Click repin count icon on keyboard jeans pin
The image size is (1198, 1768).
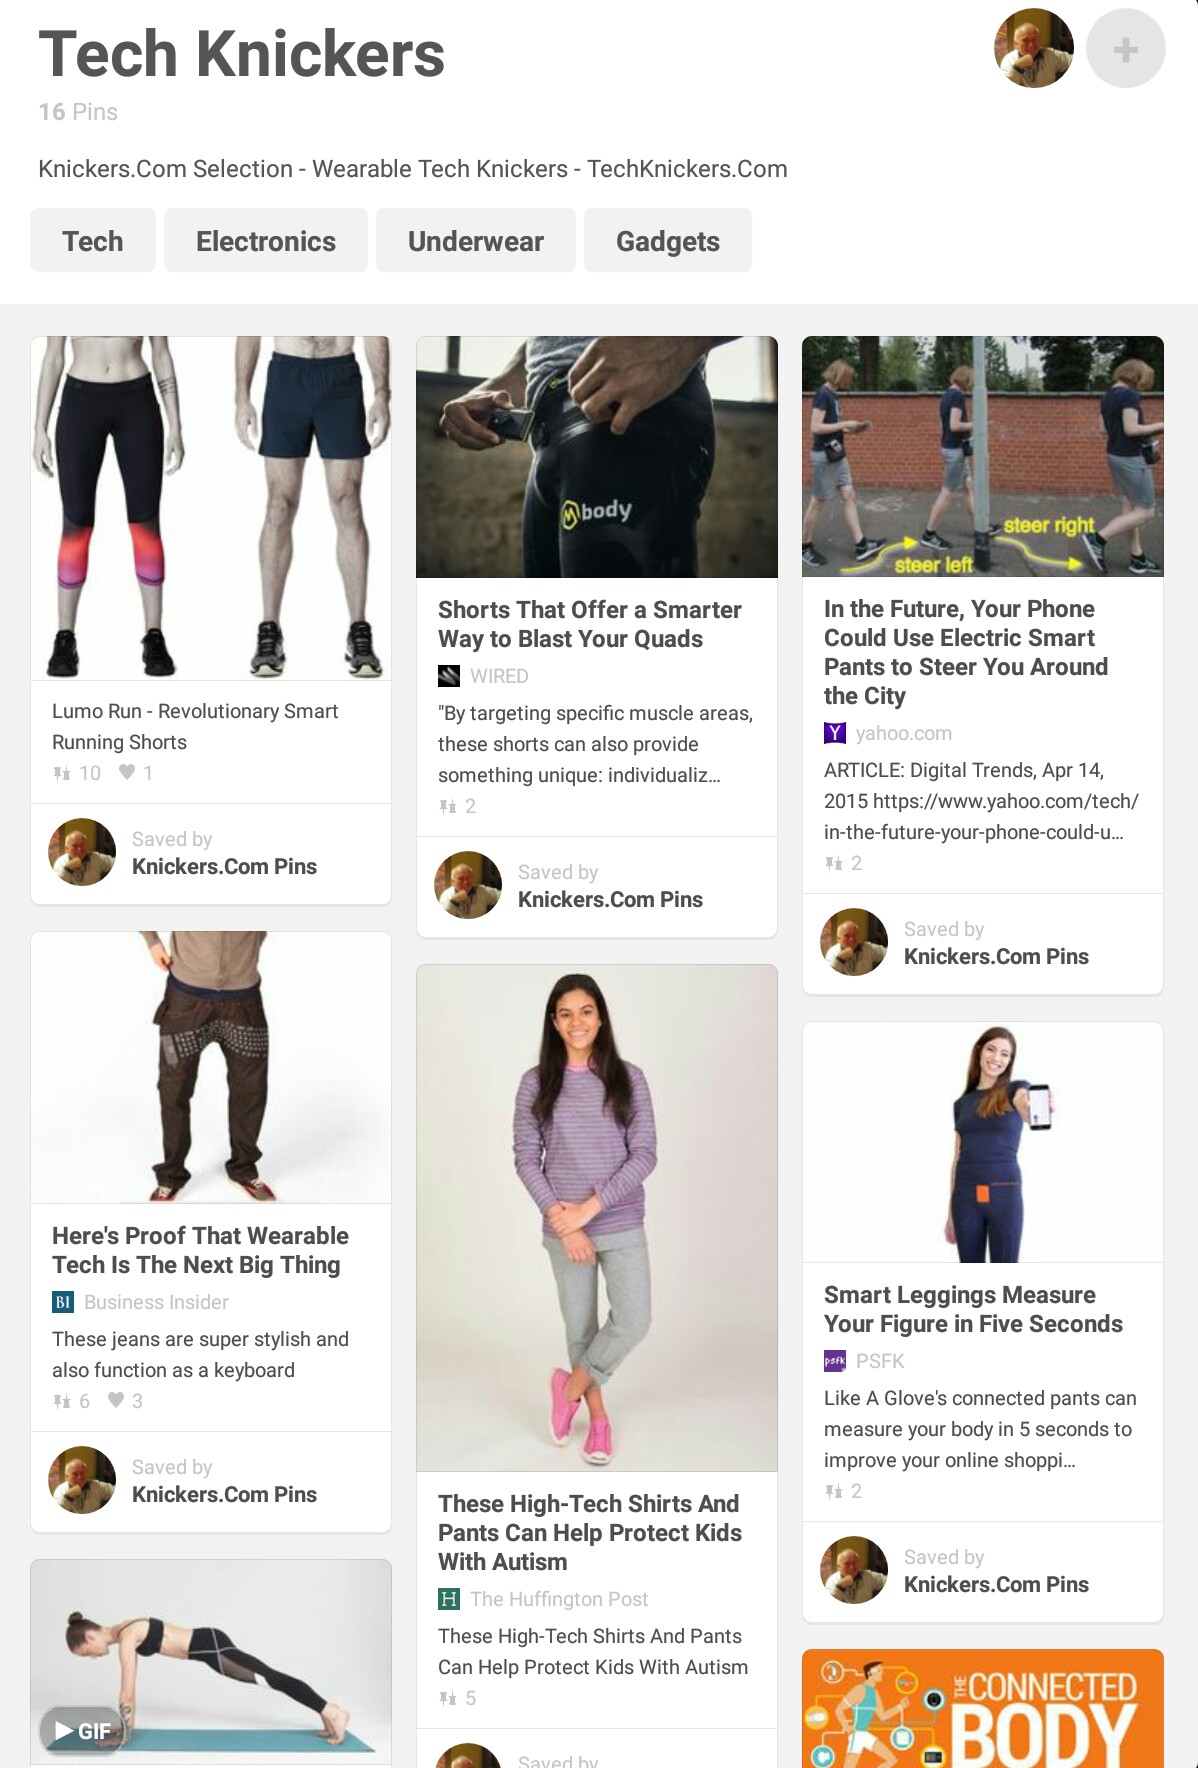point(62,1401)
